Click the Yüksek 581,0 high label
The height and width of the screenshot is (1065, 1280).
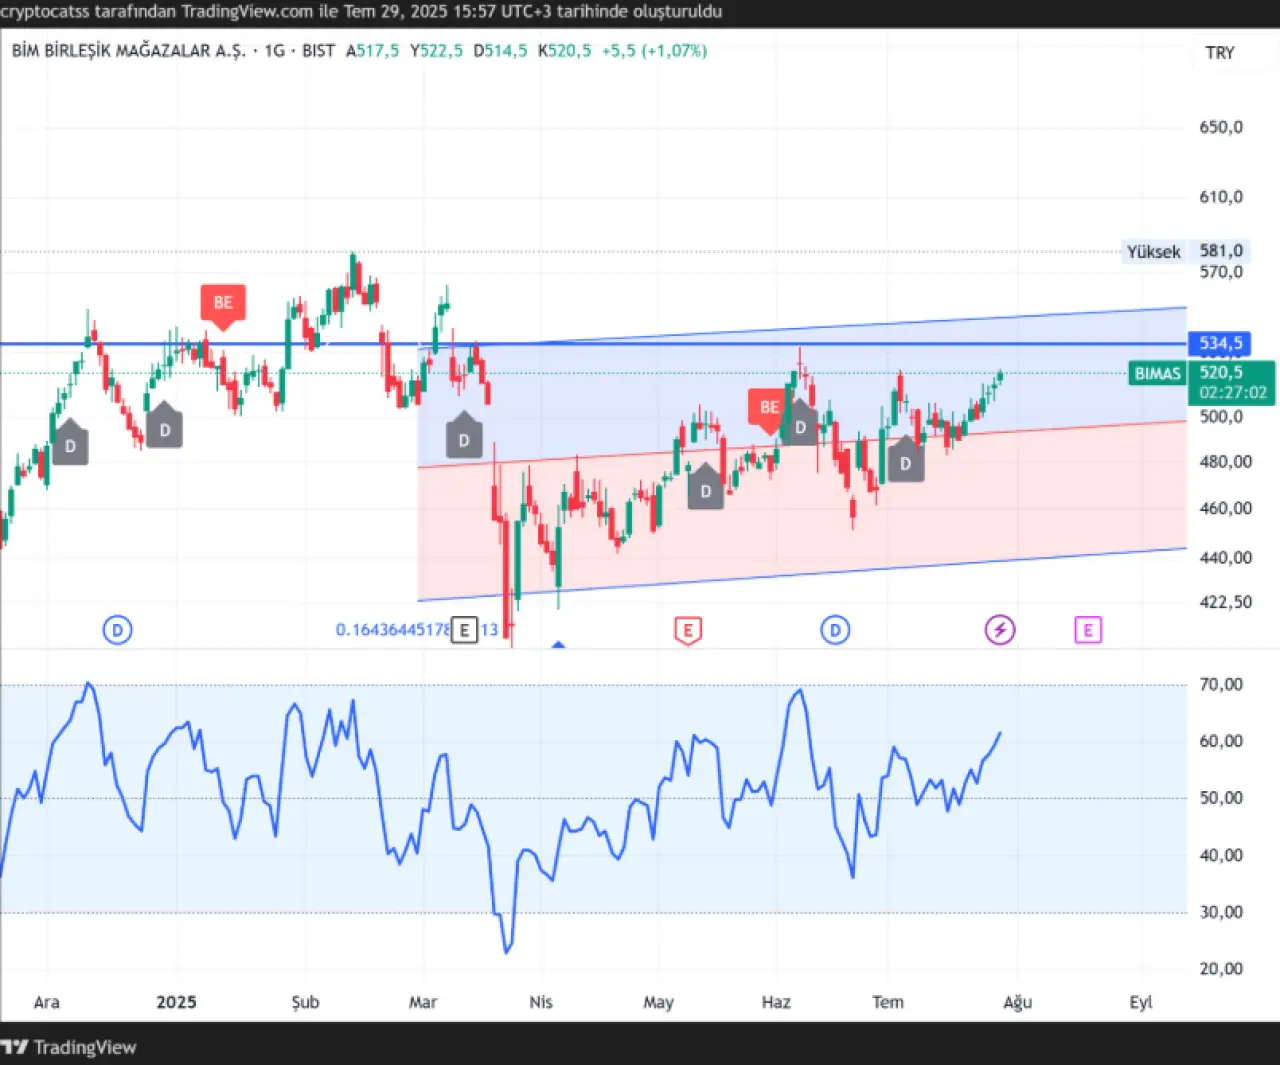(x=1184, y=252)
